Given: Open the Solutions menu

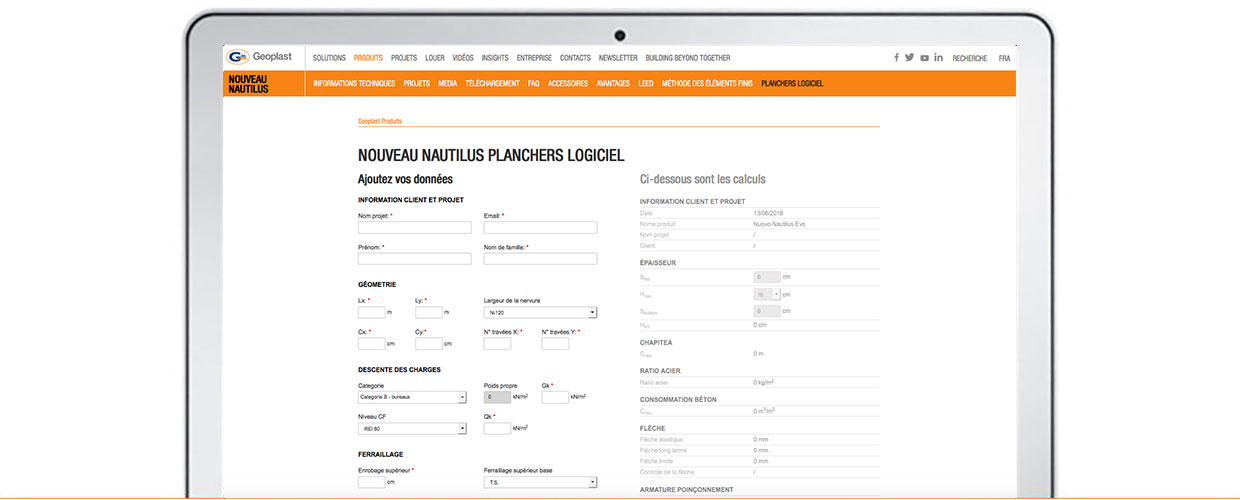Looking at the screenshot, I should pyautogui.click(x=329, y=58).
